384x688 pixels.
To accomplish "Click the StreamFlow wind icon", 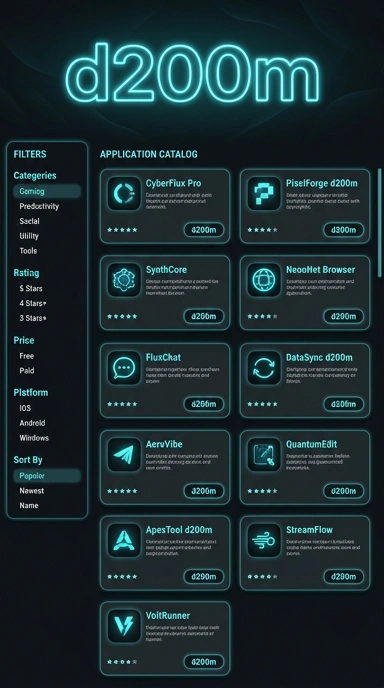I will (264, 540).
